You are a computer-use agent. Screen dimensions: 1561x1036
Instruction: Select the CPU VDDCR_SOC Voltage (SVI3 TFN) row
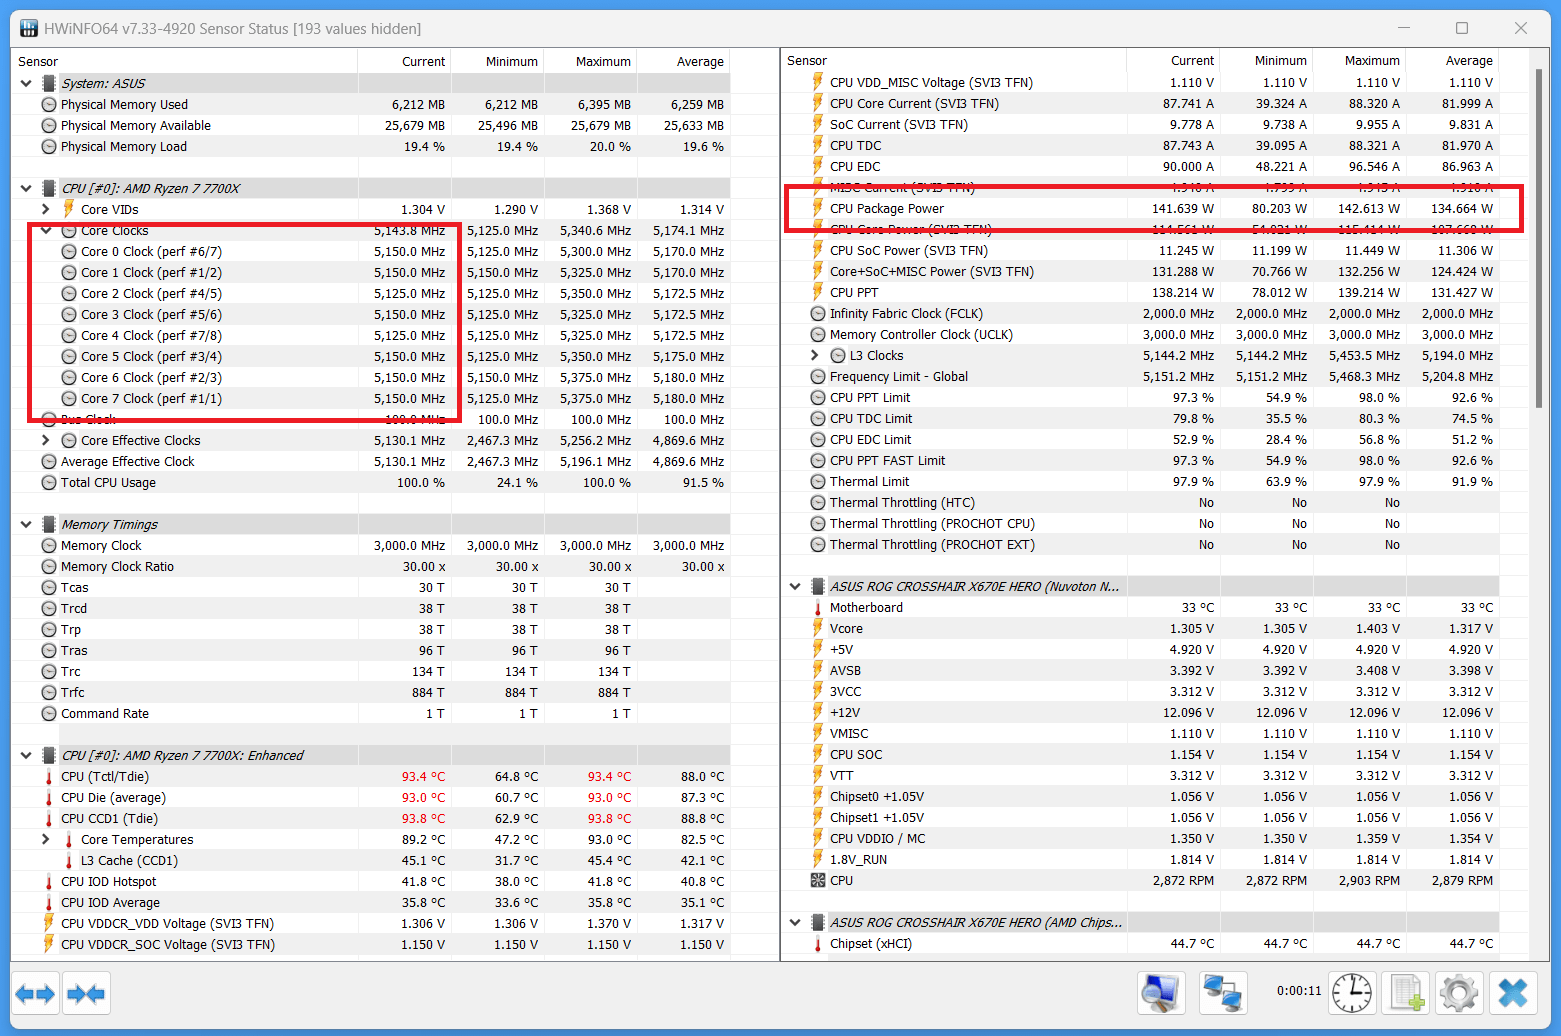pos(371,945)
